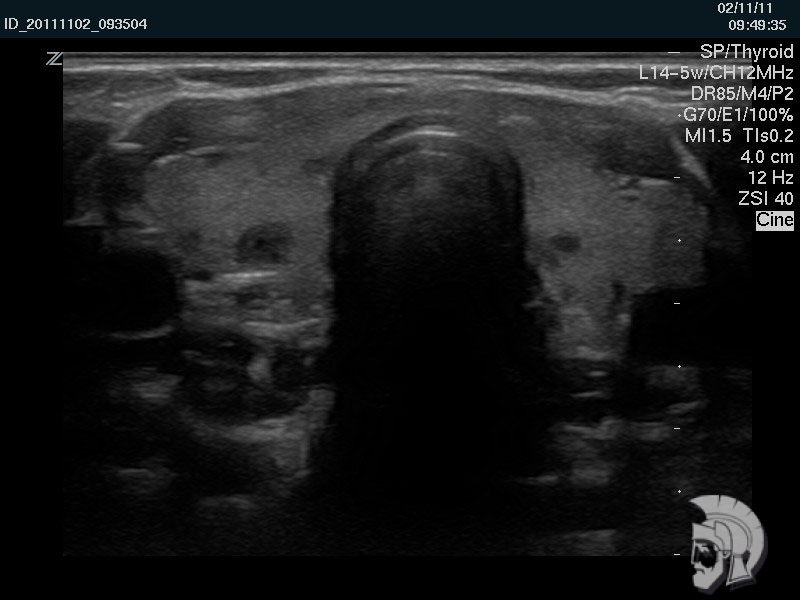This screenshot has height=600, width=800.
Task: Click the dark nodule in left-side thyroid lobe
Action: point(259,243)
